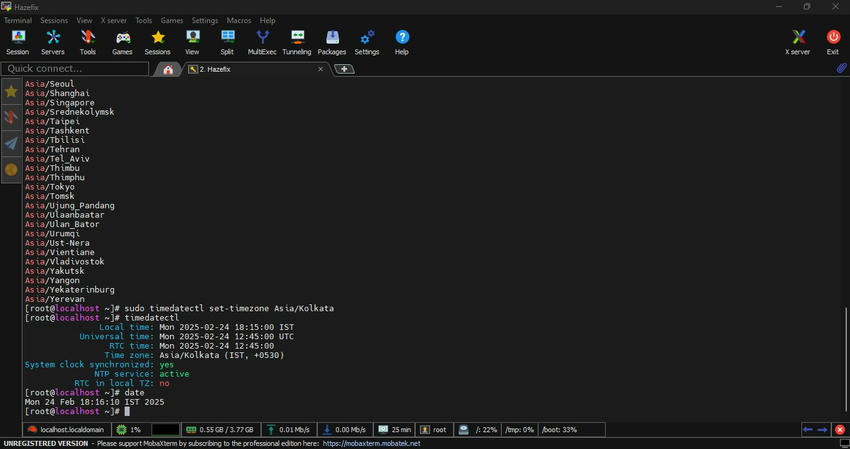This screenshot has width=850, height=449.
Task: Open the star Sessions sidebar tab
Action: [11, 91]
